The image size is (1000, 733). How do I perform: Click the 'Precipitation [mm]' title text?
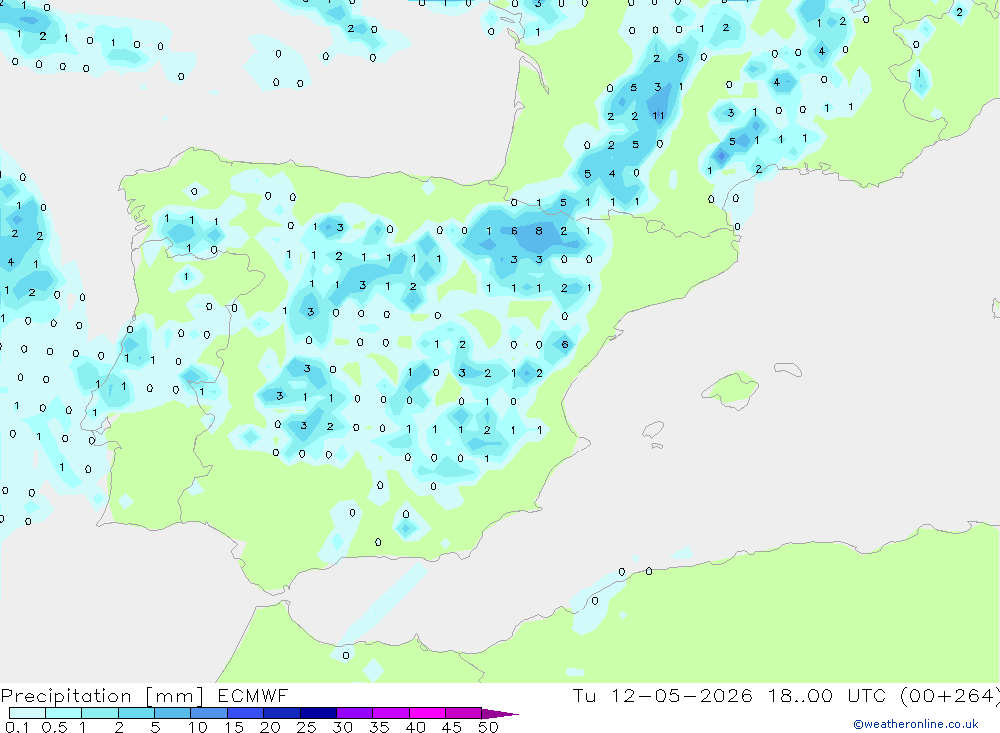(x=102, y=696)
